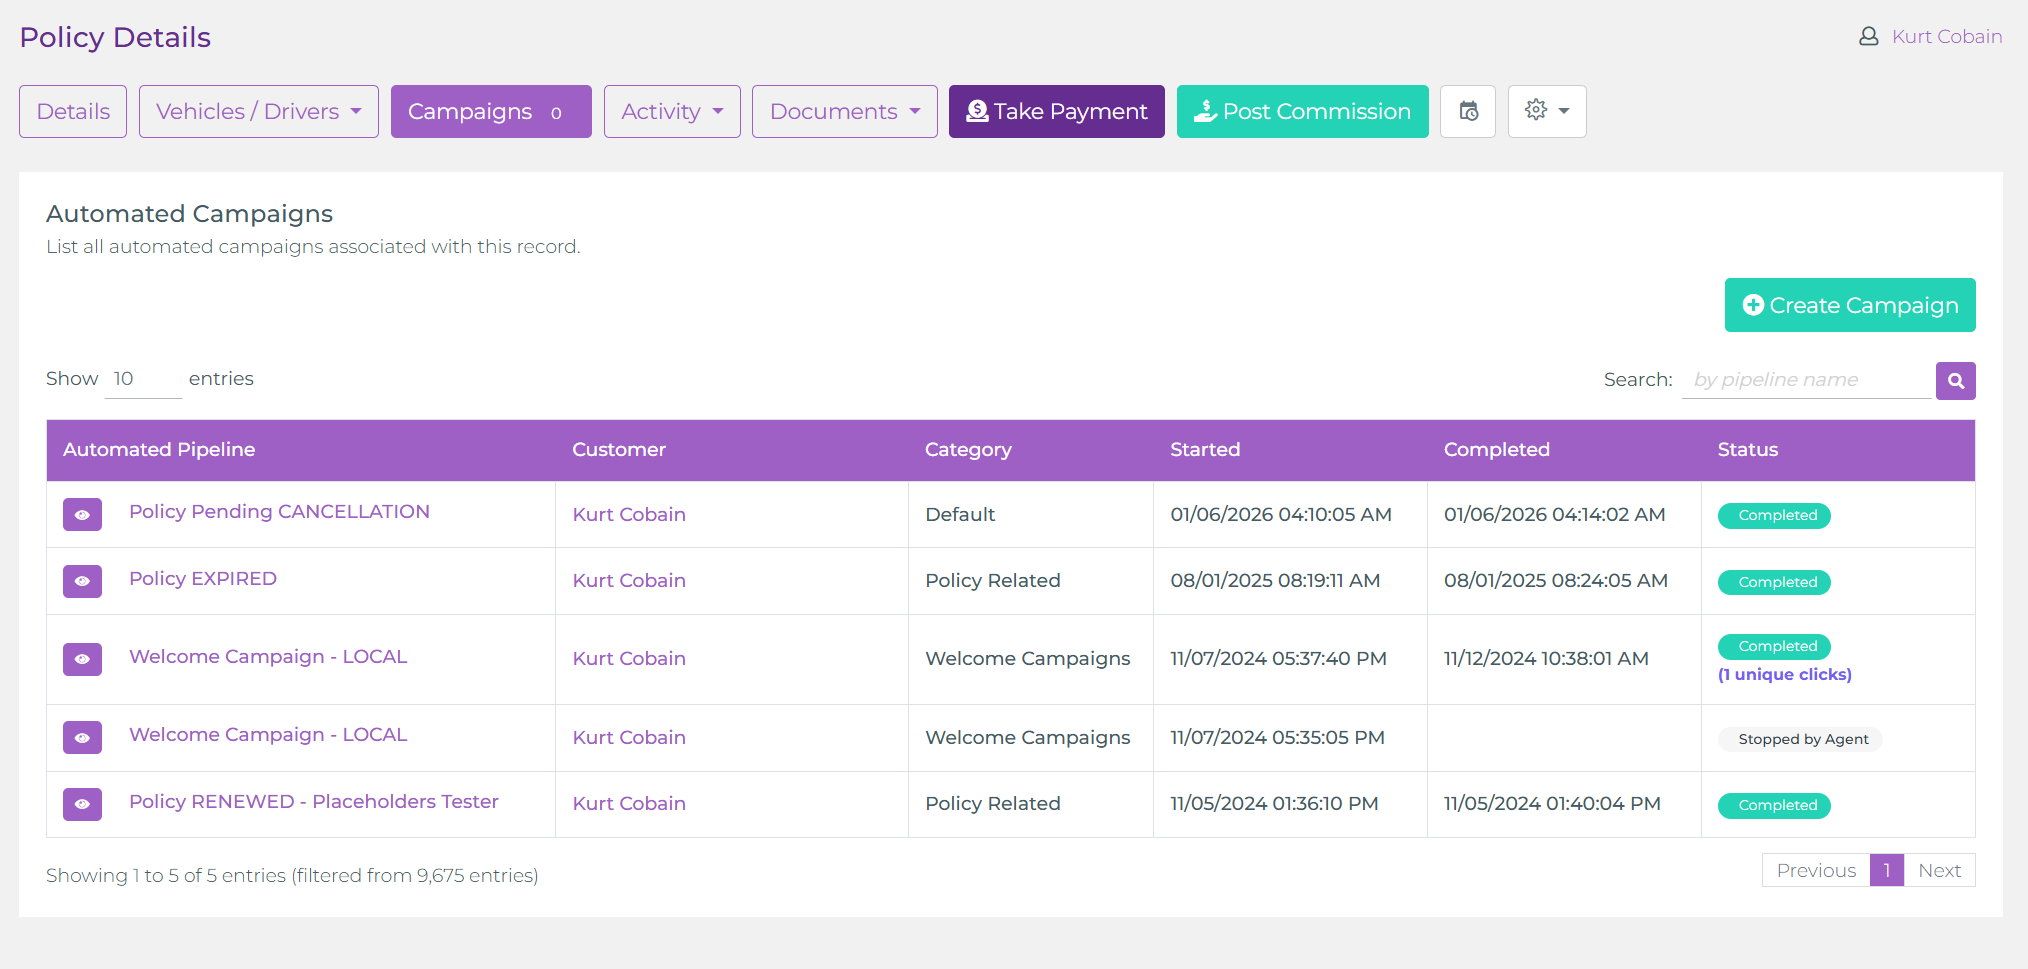Click eye icon for completed Welcome Campaign
The width and height of the screenshot is (2028, 969).
(82, 659)
